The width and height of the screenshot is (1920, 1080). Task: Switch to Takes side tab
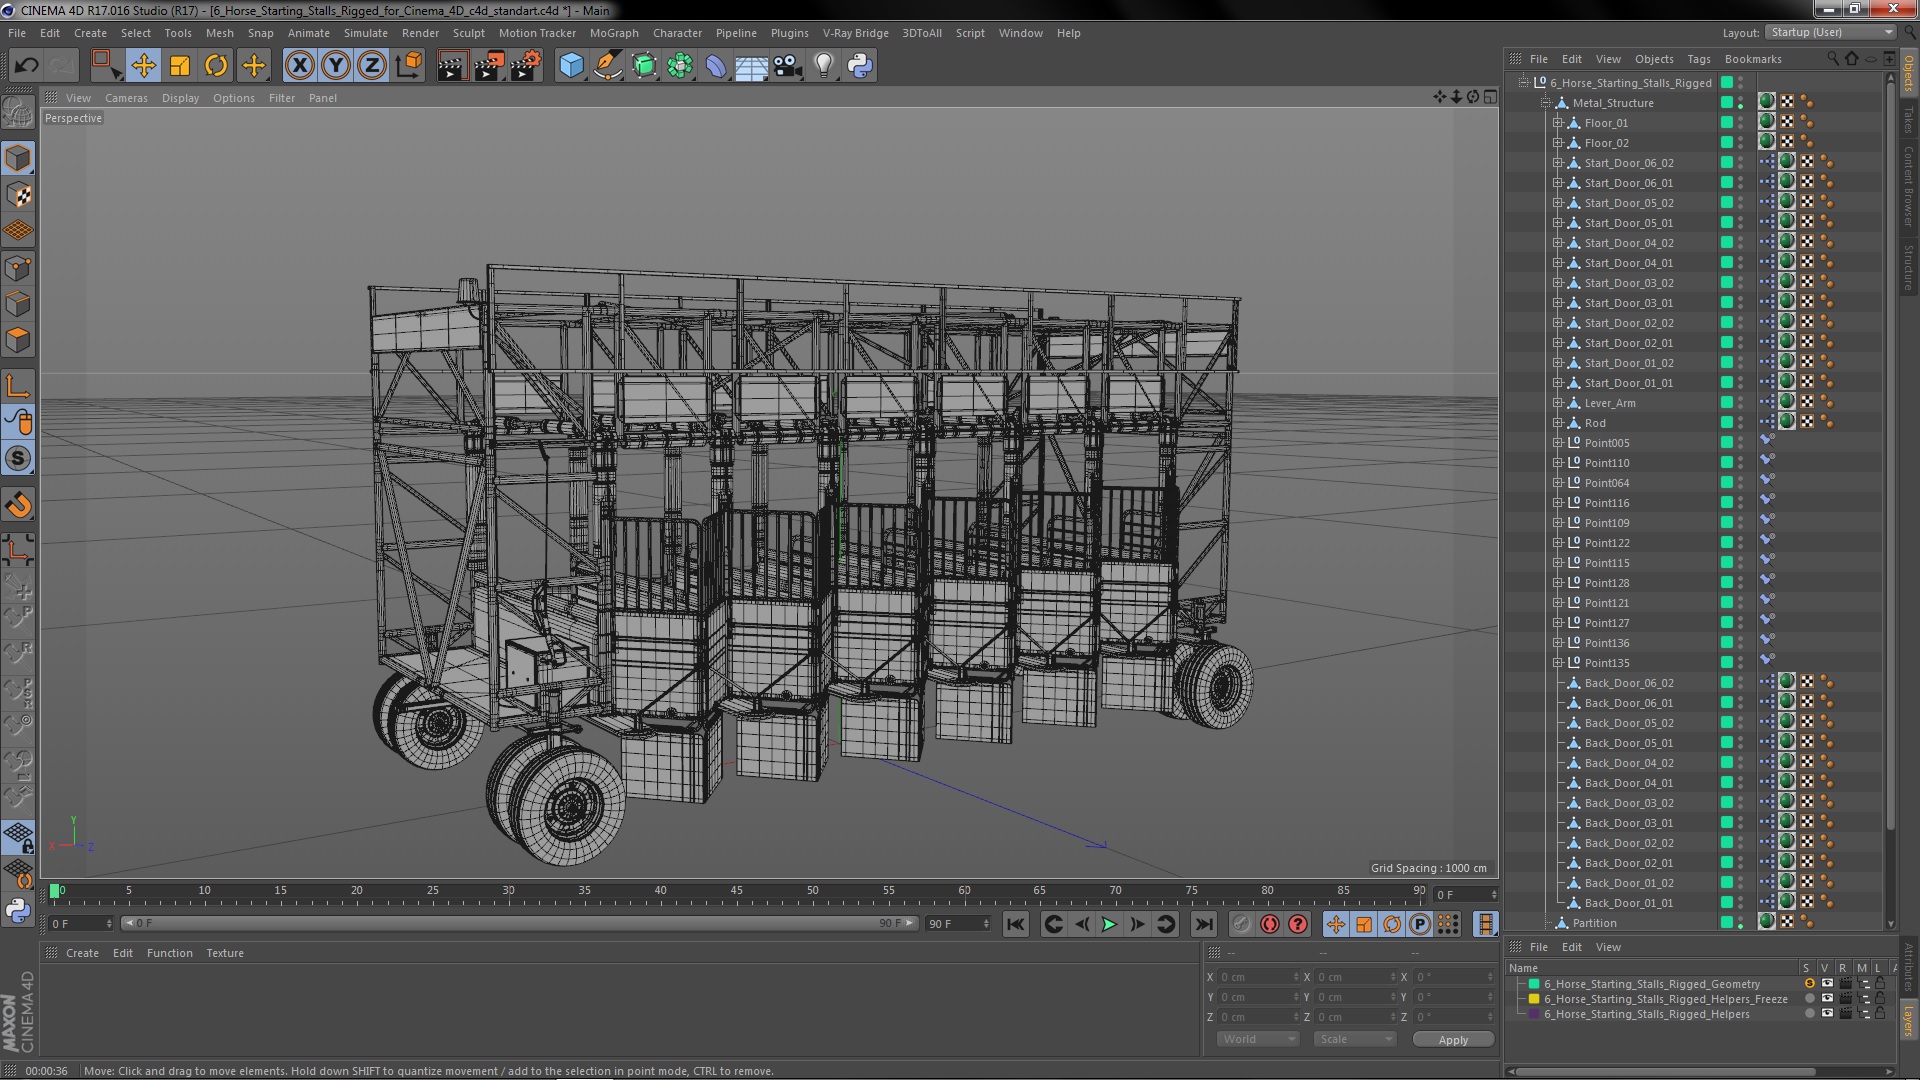[x=1908, y=120]
